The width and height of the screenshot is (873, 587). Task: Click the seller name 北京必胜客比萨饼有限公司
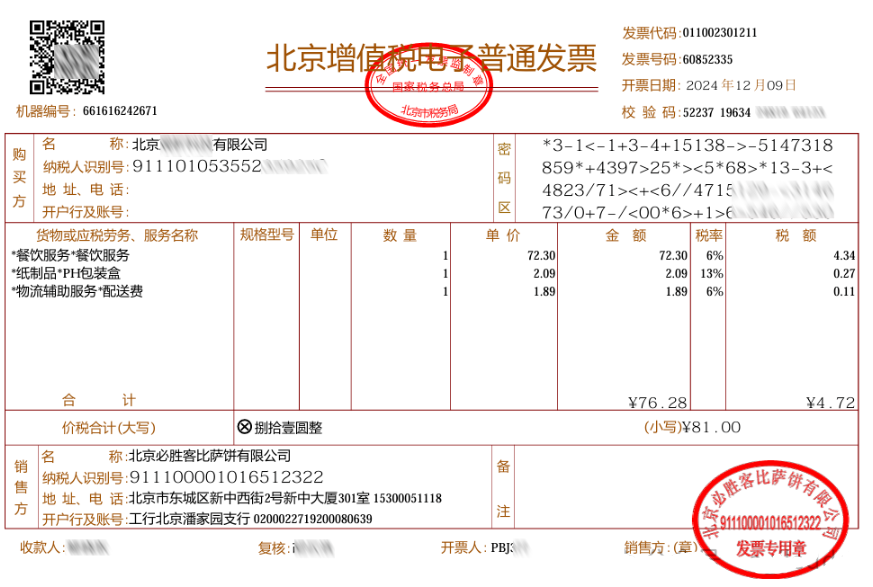click(x=210, y=456)
